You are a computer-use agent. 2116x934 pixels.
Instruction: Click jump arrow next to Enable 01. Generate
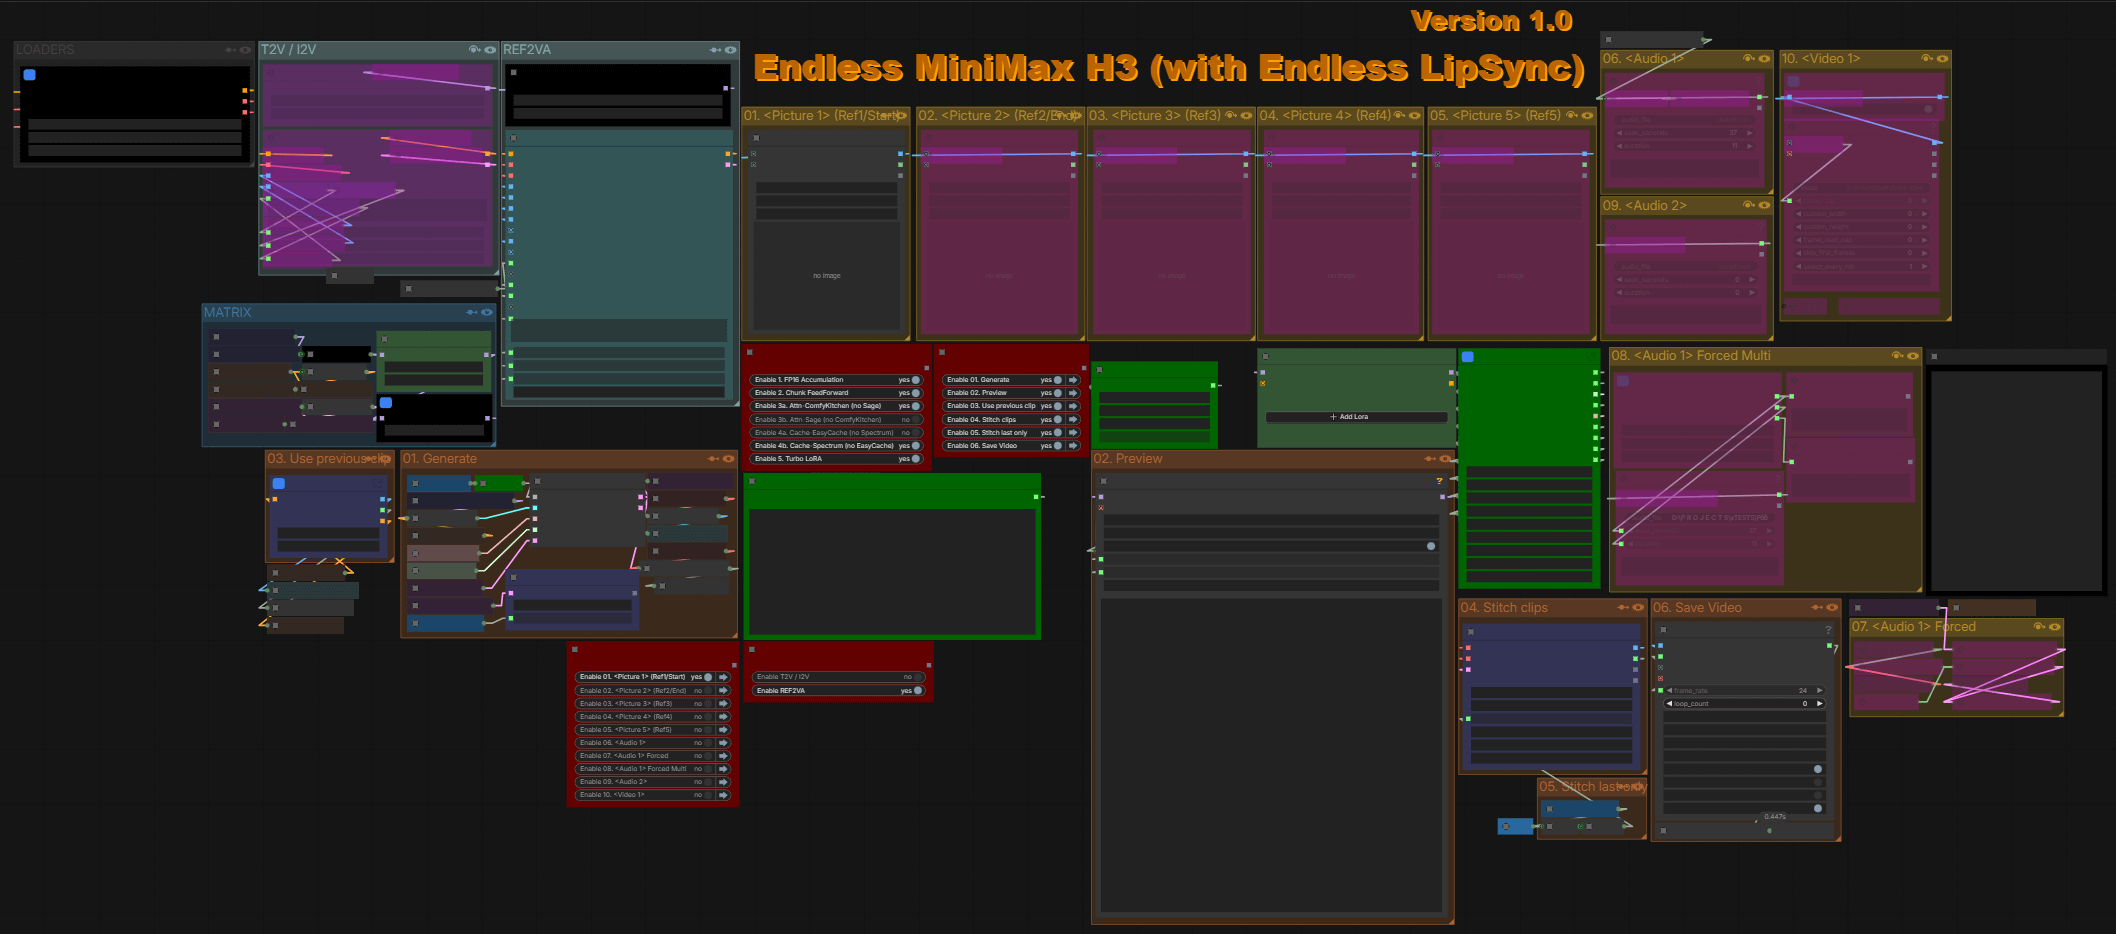[1073, 380]
